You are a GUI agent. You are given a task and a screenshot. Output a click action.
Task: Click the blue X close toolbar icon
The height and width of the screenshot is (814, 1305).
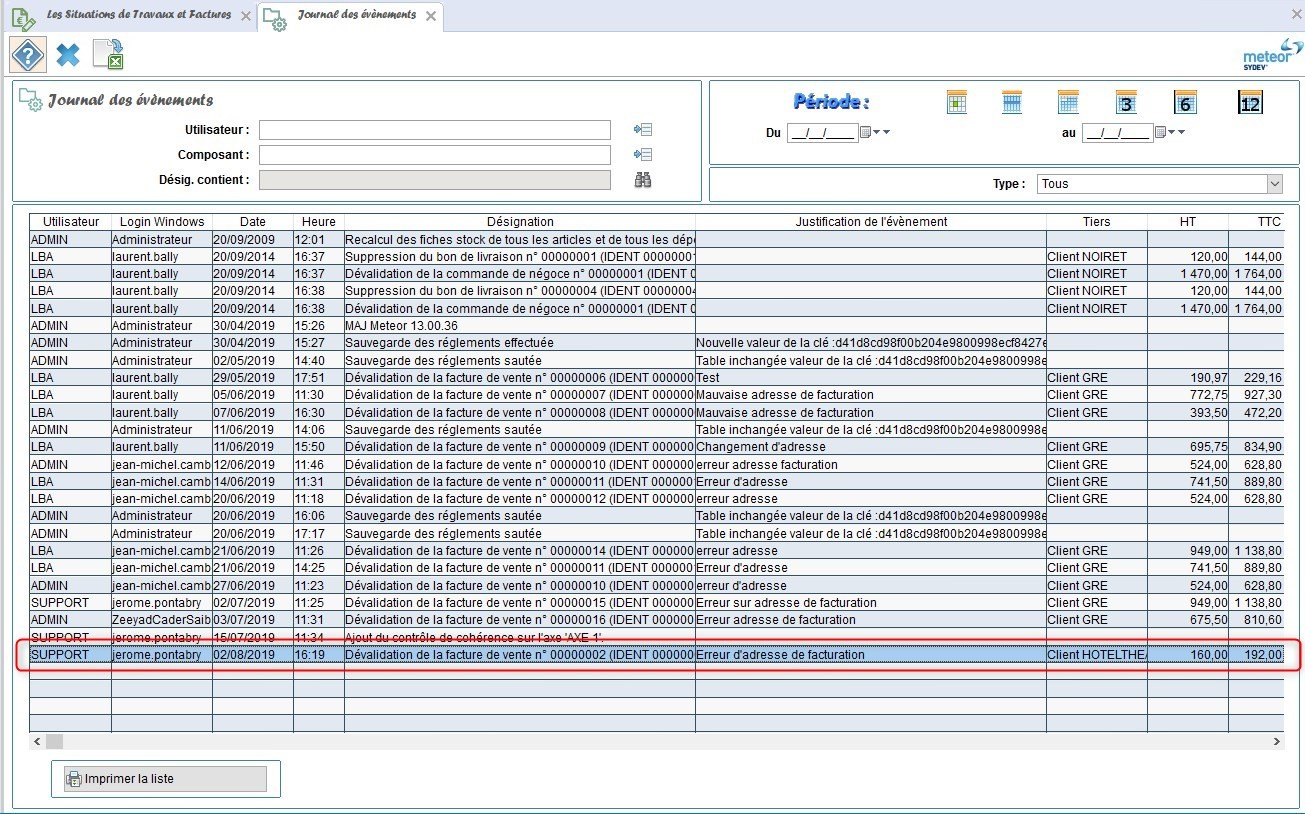pos(68,55)
